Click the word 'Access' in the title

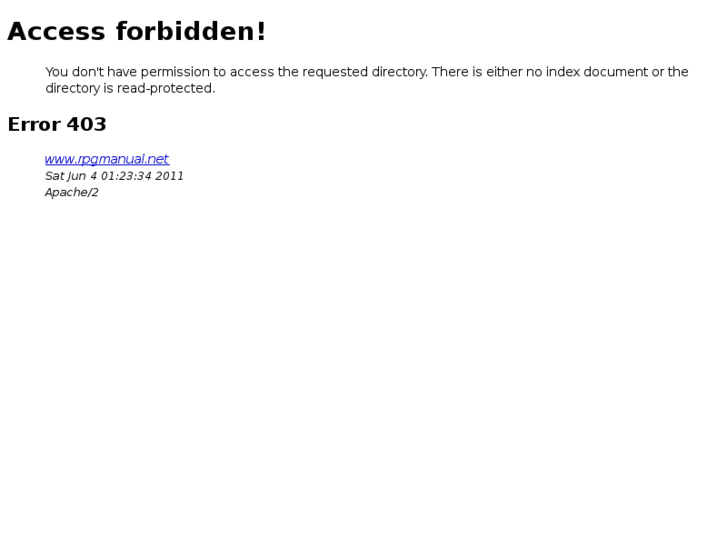[x=56, y=32]
